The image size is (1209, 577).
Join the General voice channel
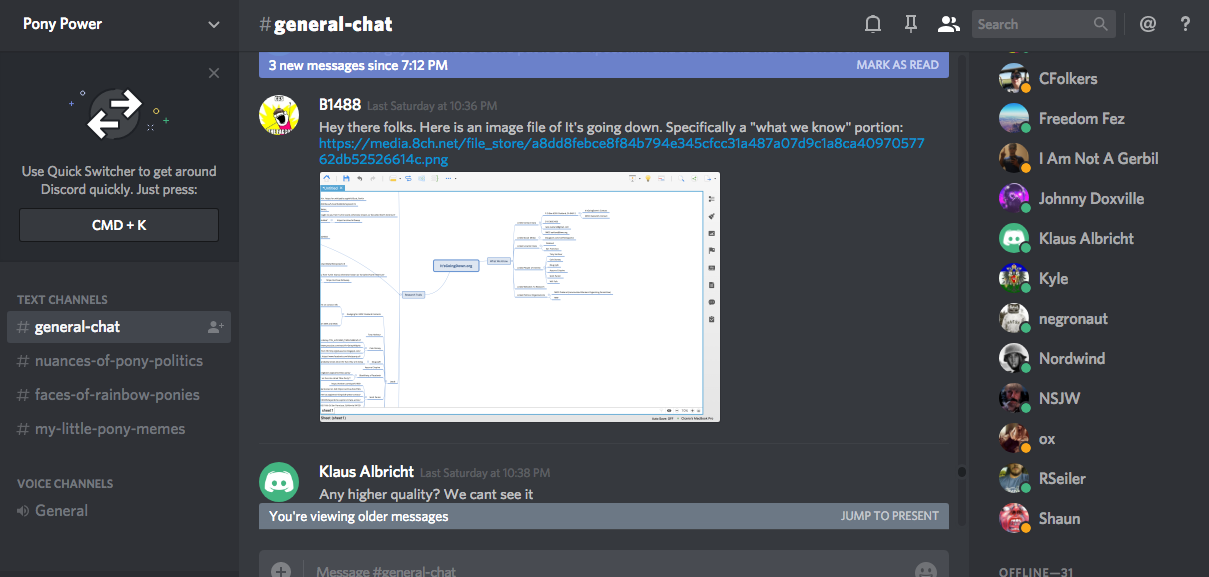[x=61, y=511]
